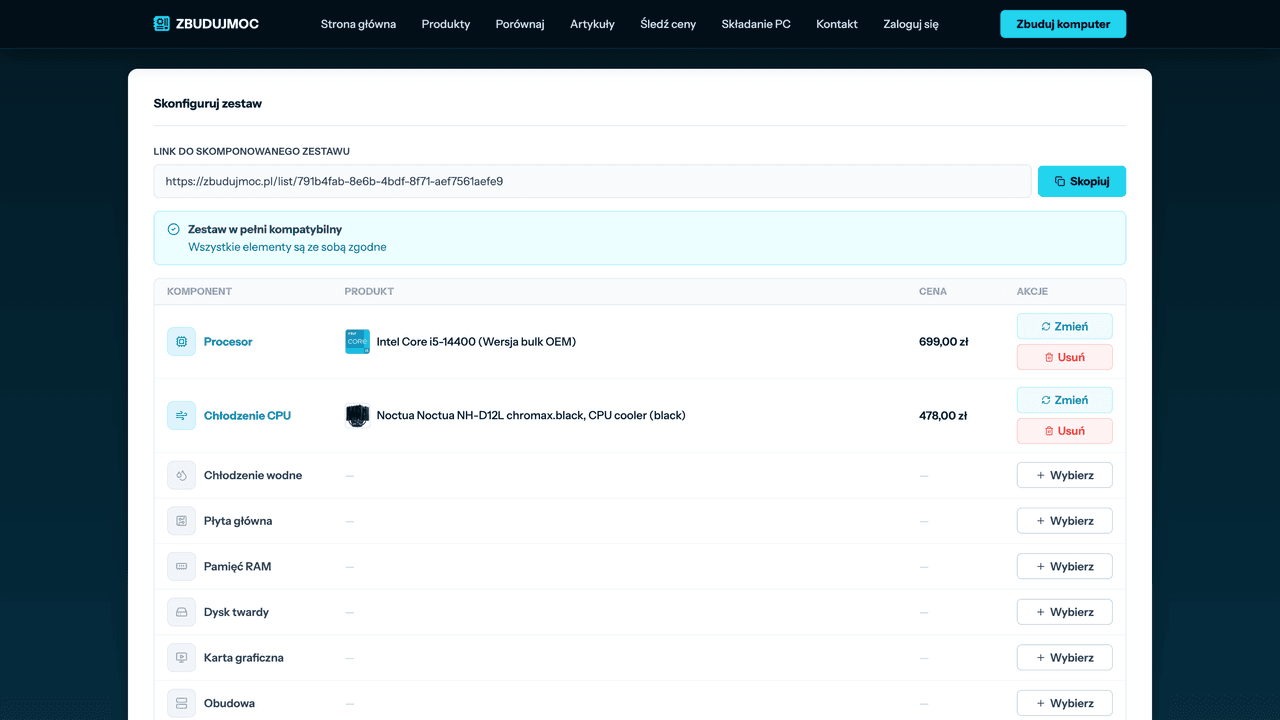This screenshot has width=1280, height=720.
Task: Change Chłodzenie CPU with Zmień
Action: coord(1065,400)
